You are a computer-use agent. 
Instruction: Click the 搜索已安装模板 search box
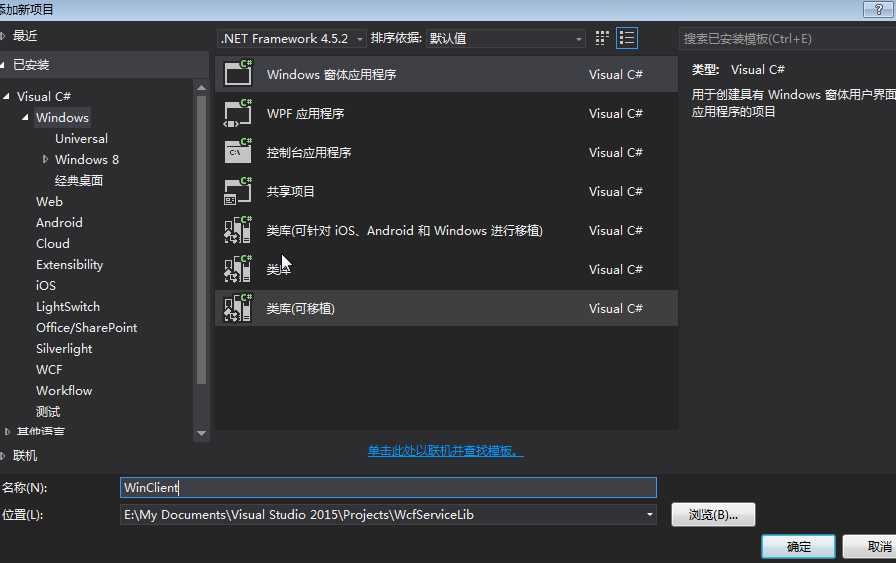click(x=787, y=38)
